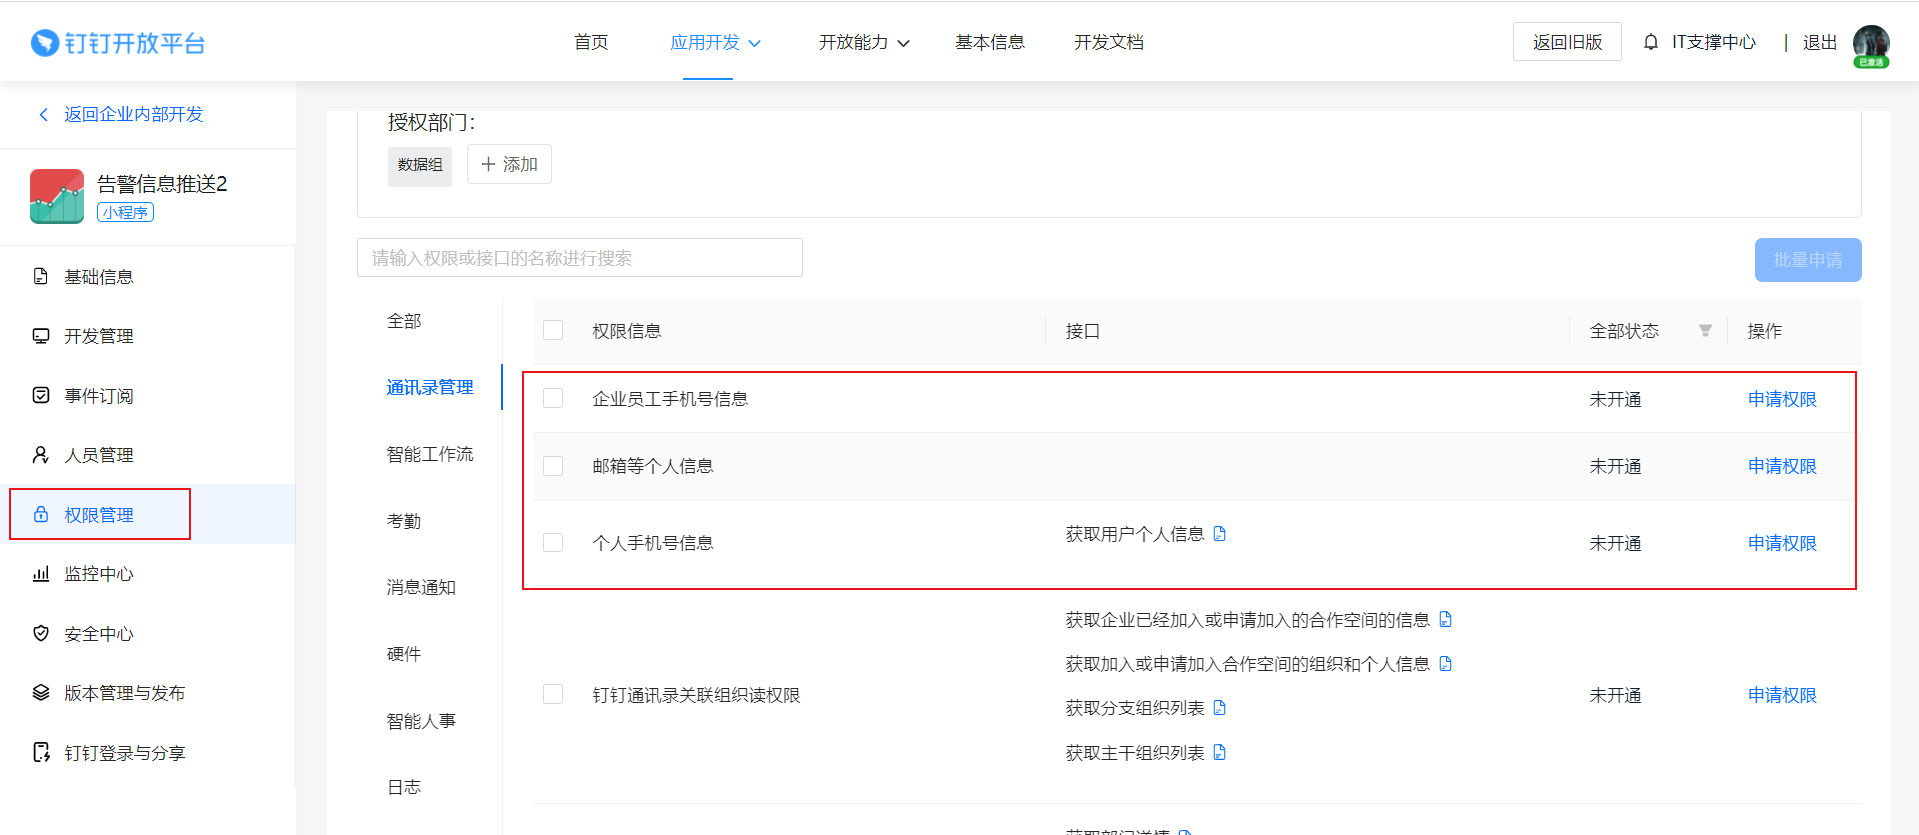The width and height of the screenshot is (1919, 835).
Task: Open doc icon next to 获取主干组织列表
Action: (x=1219, y=752)
